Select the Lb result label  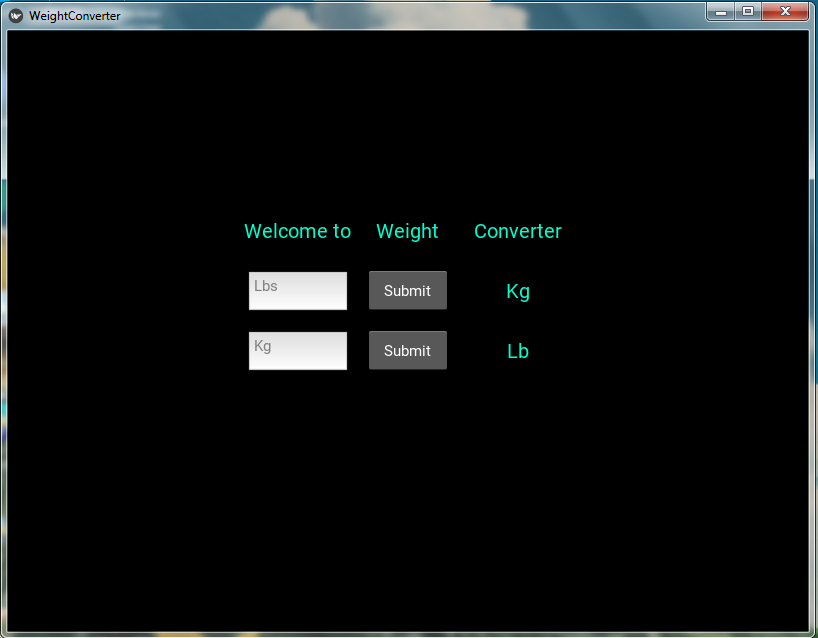(x=517, y=351)
